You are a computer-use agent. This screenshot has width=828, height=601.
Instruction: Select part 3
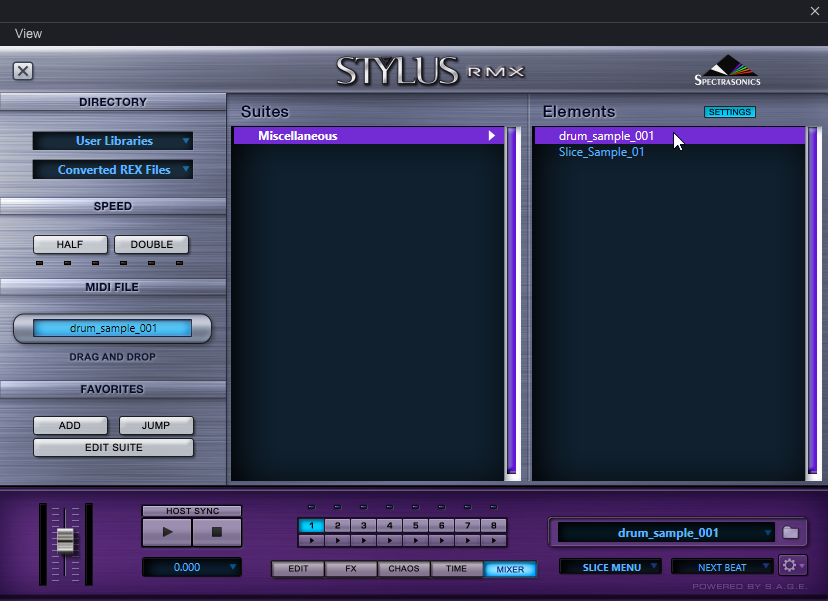click(x=363, y=525)
